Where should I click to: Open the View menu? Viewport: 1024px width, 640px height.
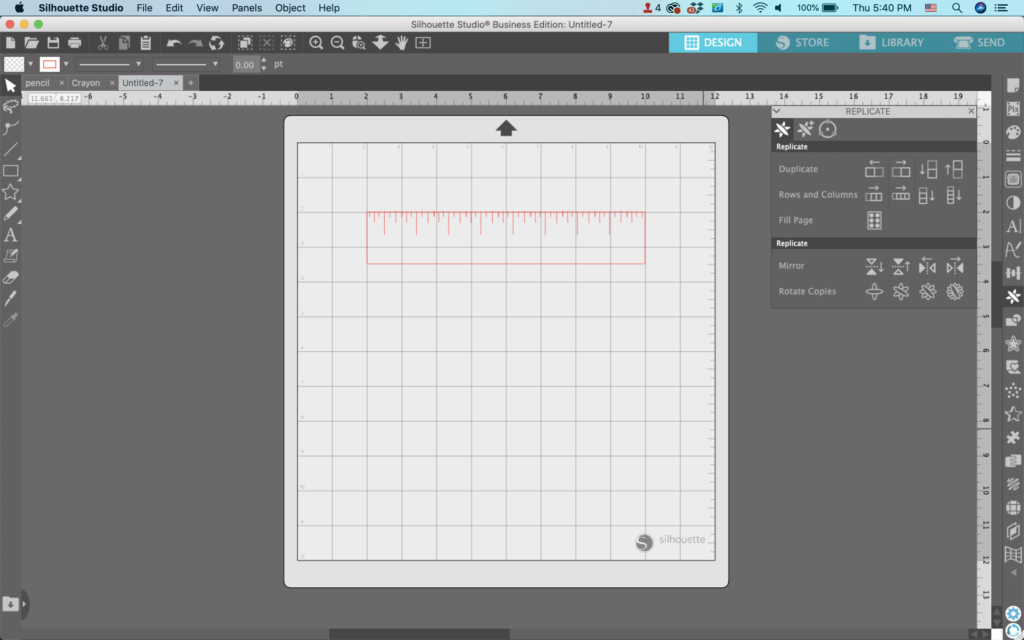pyautogui.click(x=207, y=8)
